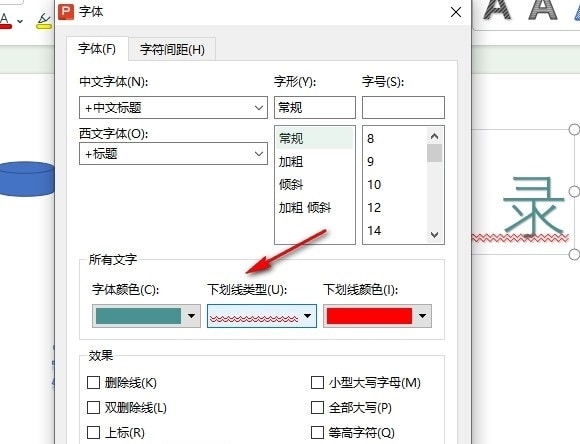Close the Font dialog with X button
The height and width of the screenshot is (444, 580).
click(456, 12)
